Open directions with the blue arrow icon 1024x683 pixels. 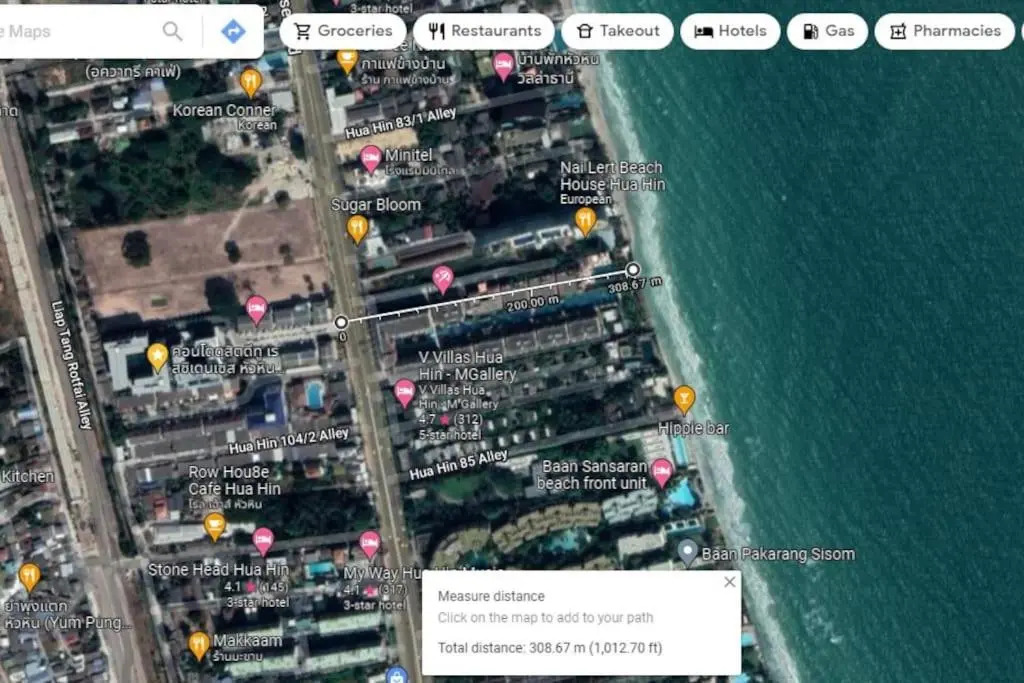point(233,31)
